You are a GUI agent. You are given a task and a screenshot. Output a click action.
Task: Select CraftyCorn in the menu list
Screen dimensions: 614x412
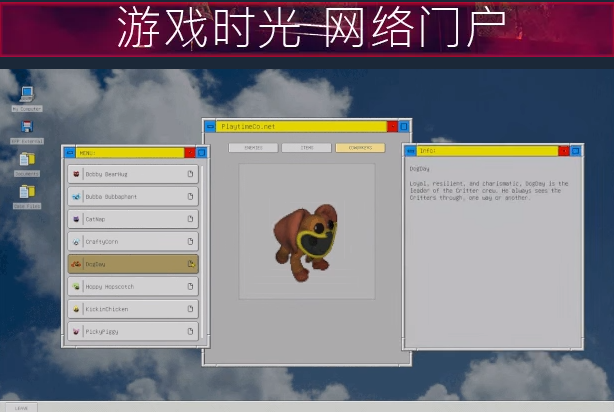tap(133, 242)
